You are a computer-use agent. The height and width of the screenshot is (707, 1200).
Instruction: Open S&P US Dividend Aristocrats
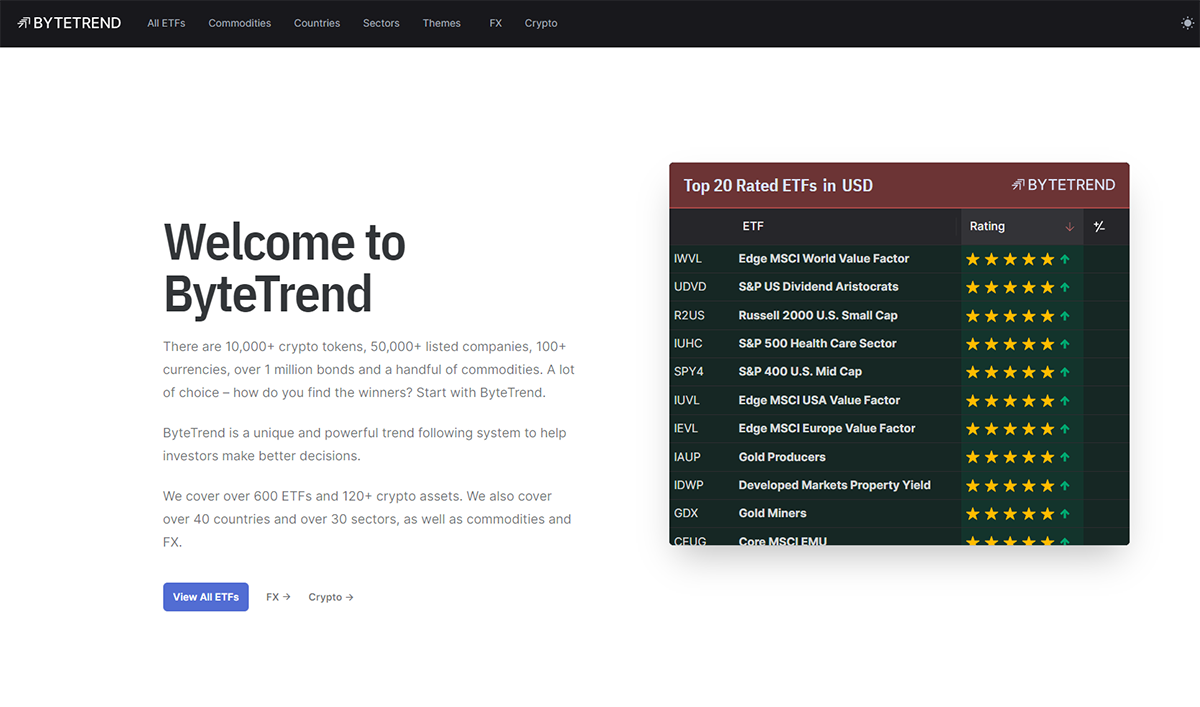click(819, 287)
